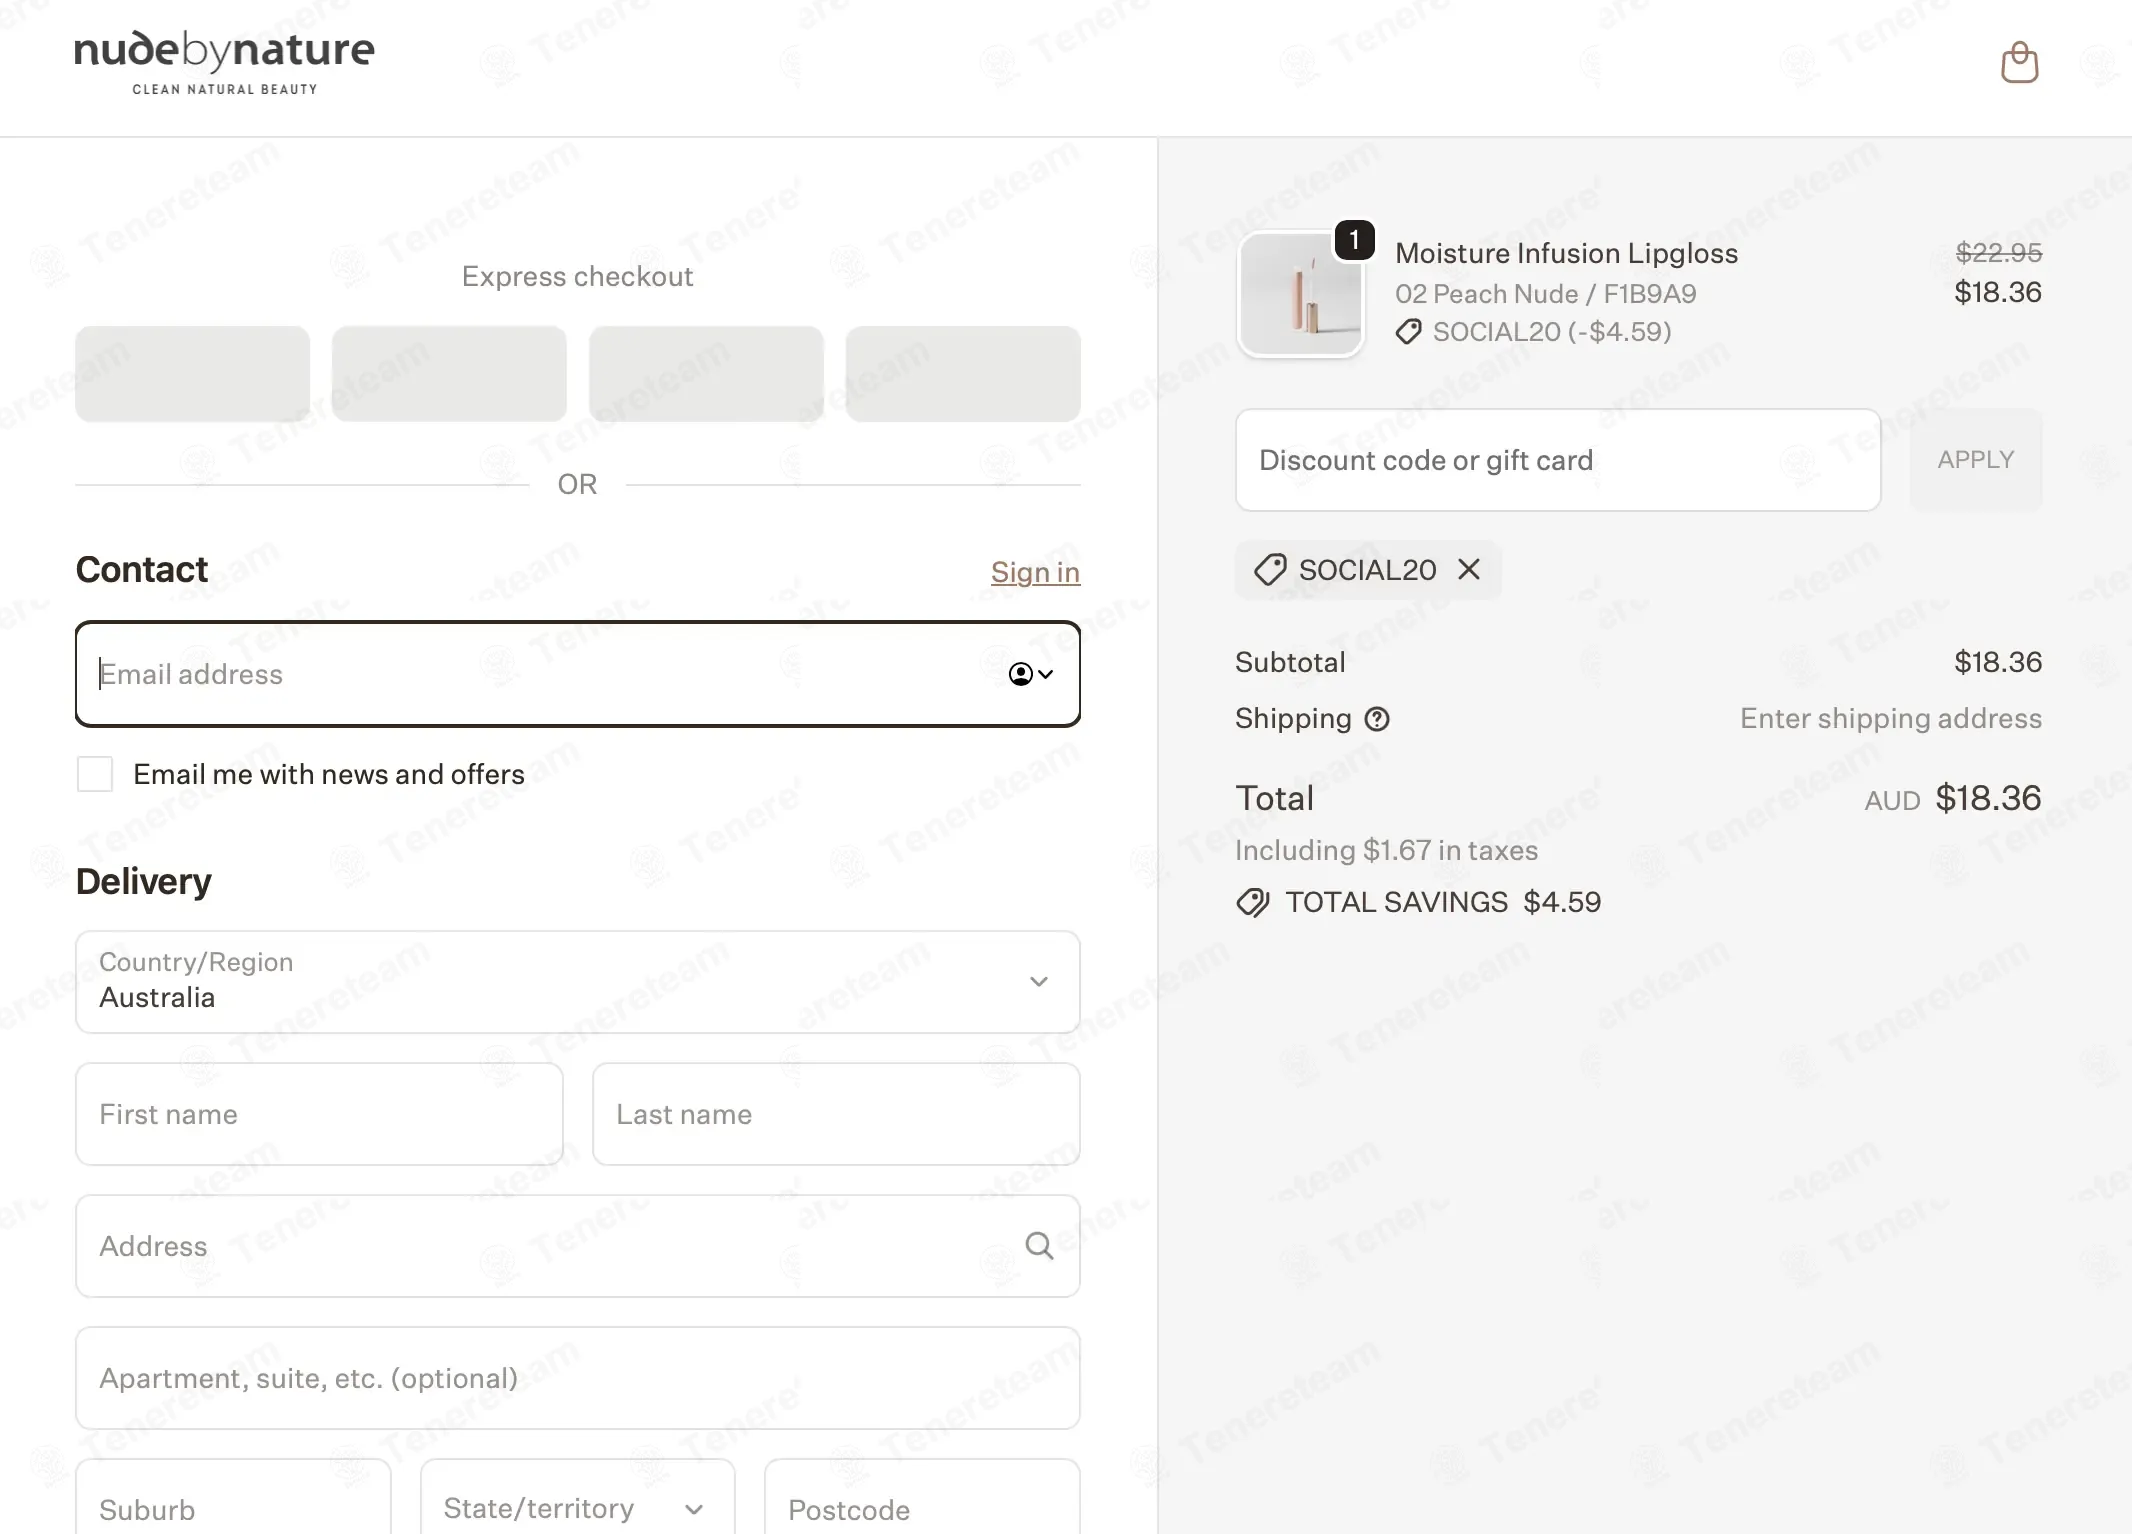Click the Including $1.67 in taxes text
This screenshot has height=1534, width=2132.
click(1386, 850)
